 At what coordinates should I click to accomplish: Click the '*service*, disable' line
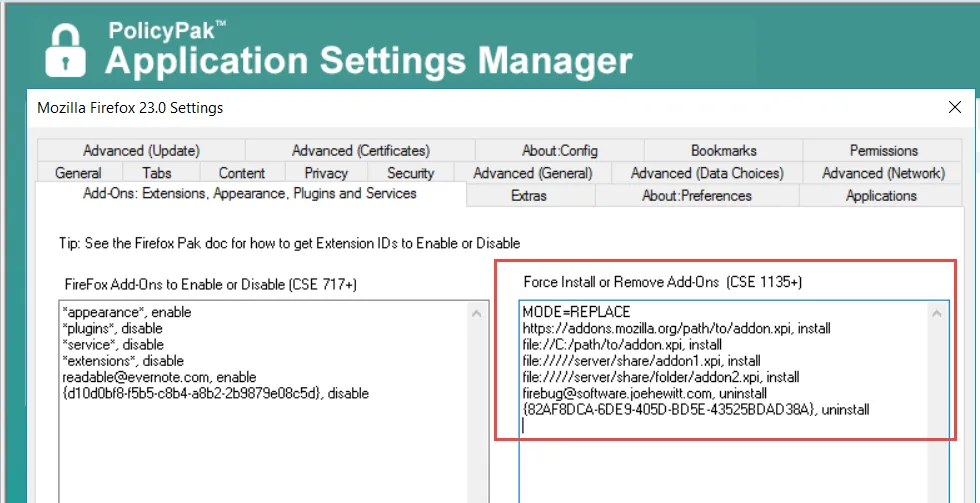(x=113, y=344)
